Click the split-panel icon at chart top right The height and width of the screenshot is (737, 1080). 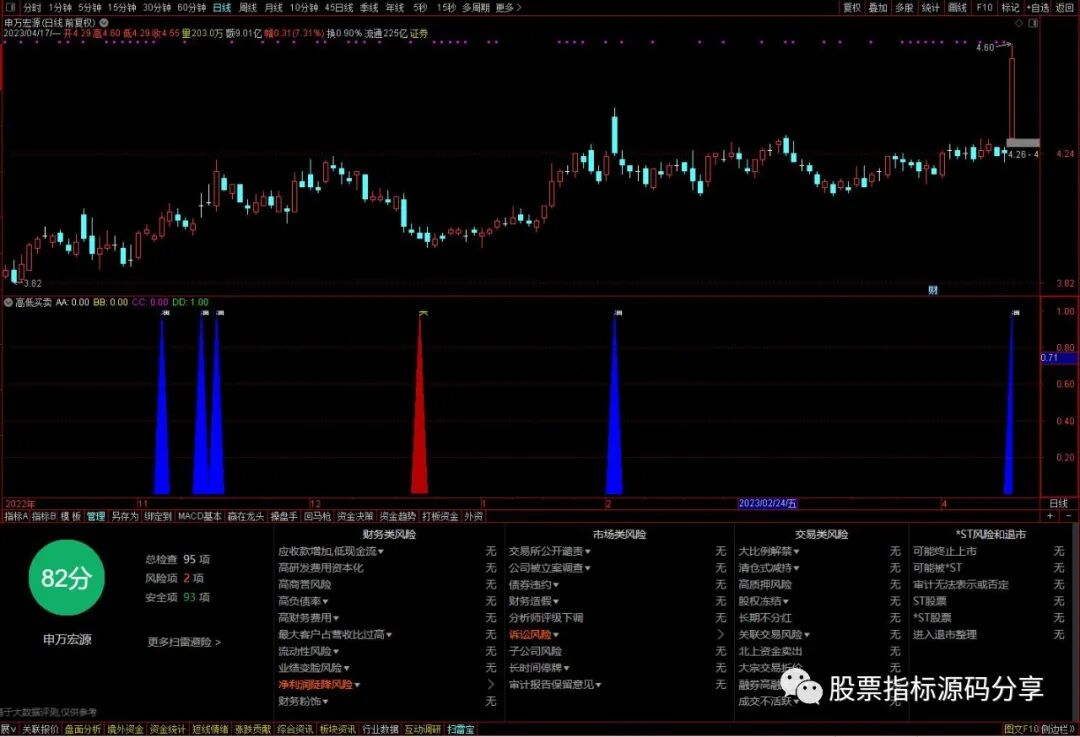point(1032,23)
